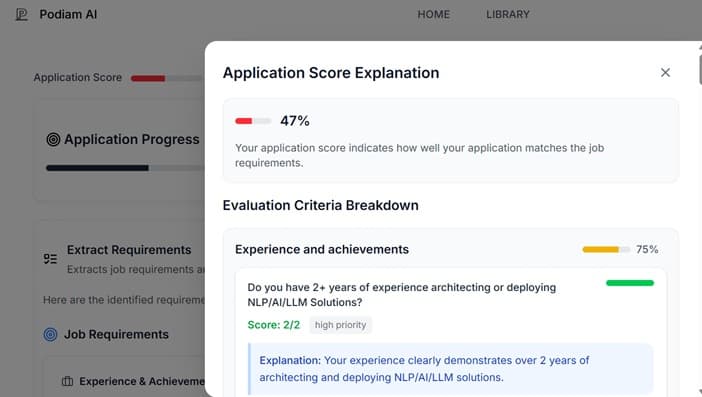702x397 pixels.
Task: Click the Application Progress target icon
Action: (53, 140)
